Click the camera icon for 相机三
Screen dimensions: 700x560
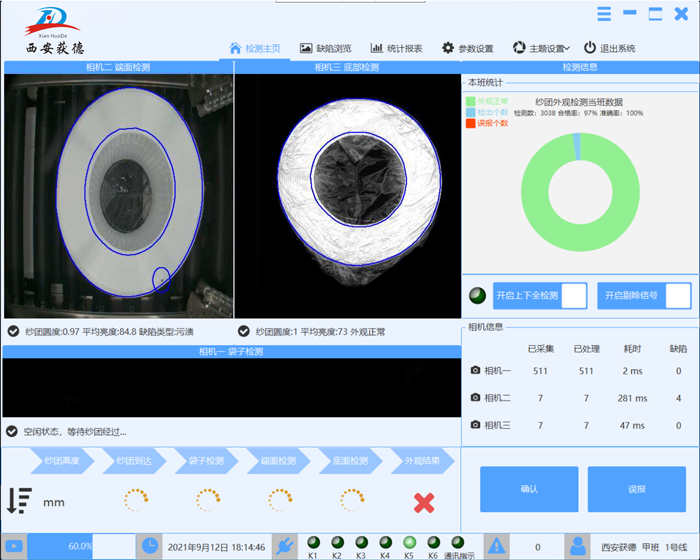point(476,425)
